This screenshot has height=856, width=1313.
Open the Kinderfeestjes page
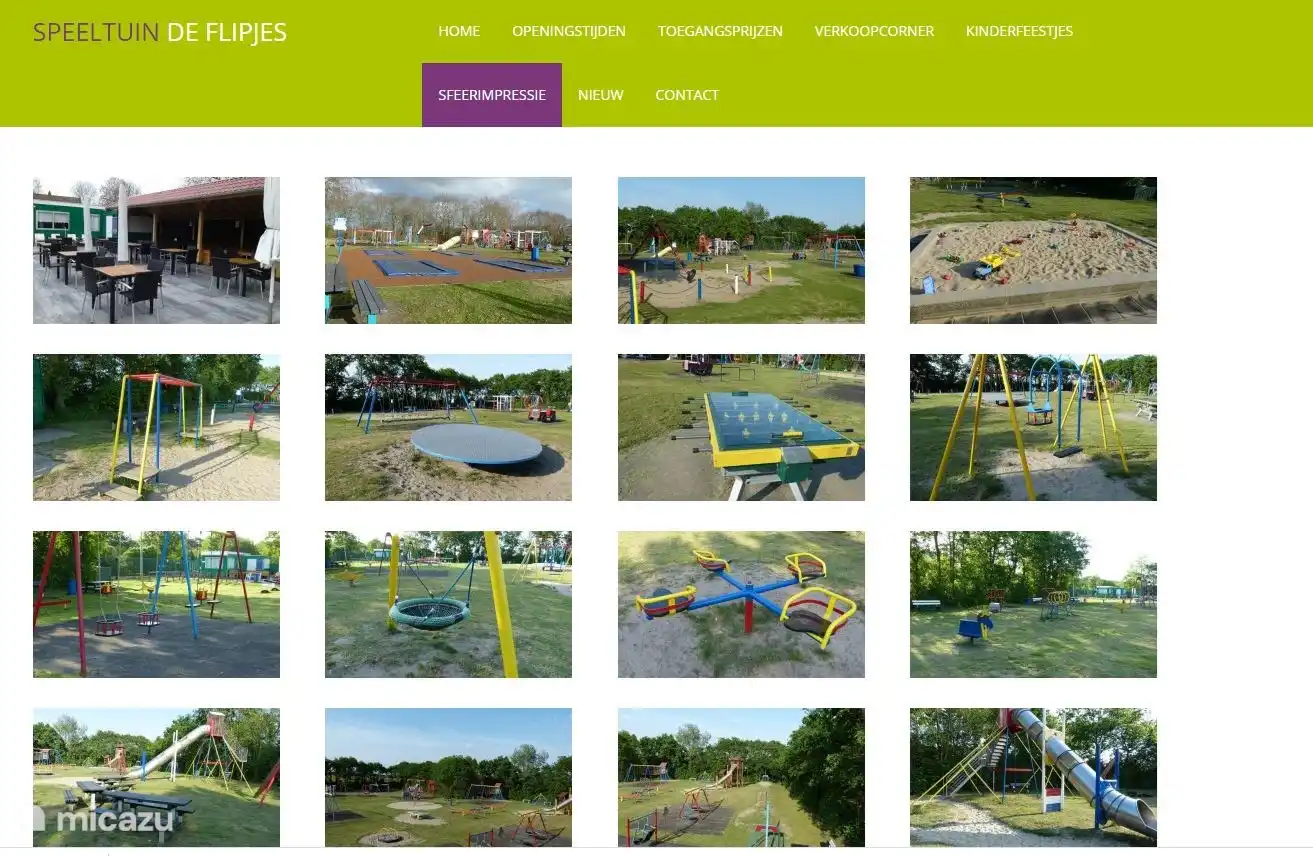click(1019, 31)
